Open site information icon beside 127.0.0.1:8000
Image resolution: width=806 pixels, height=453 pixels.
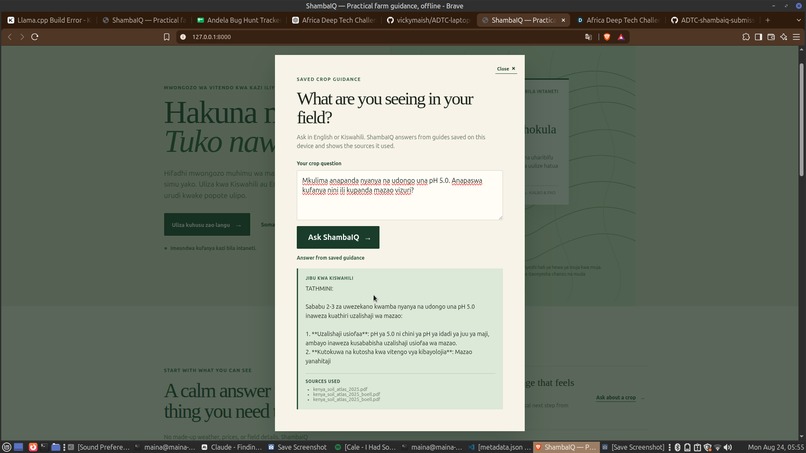pyautogui.click(x=183, y=37)
